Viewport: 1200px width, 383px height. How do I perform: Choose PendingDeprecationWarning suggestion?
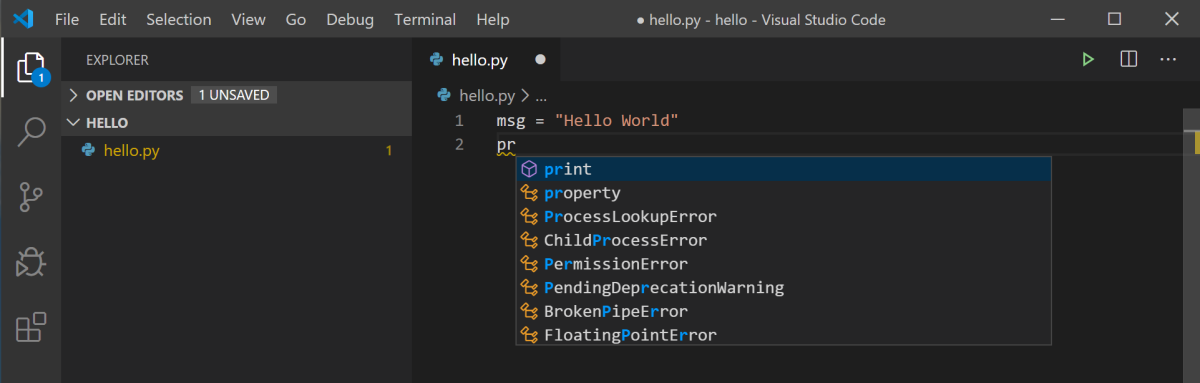pyautogui.click(x=783, y=288)
